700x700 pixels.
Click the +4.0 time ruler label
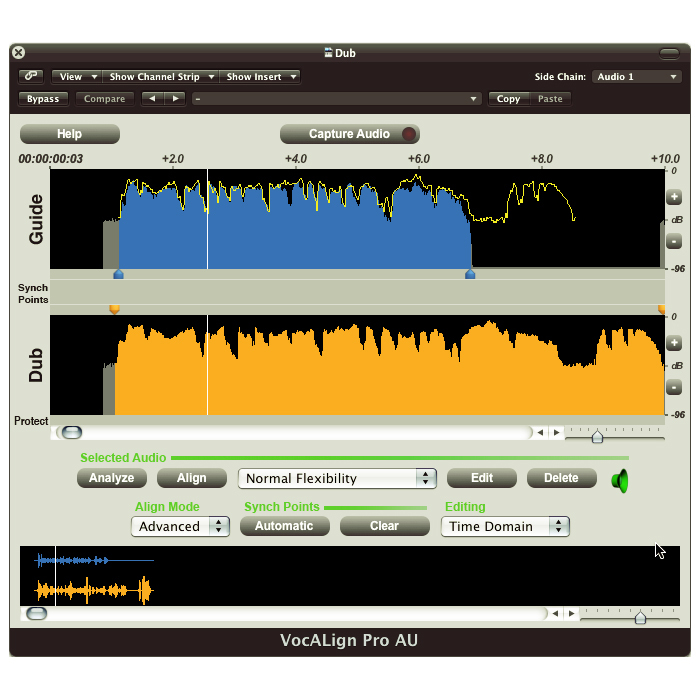296,159
